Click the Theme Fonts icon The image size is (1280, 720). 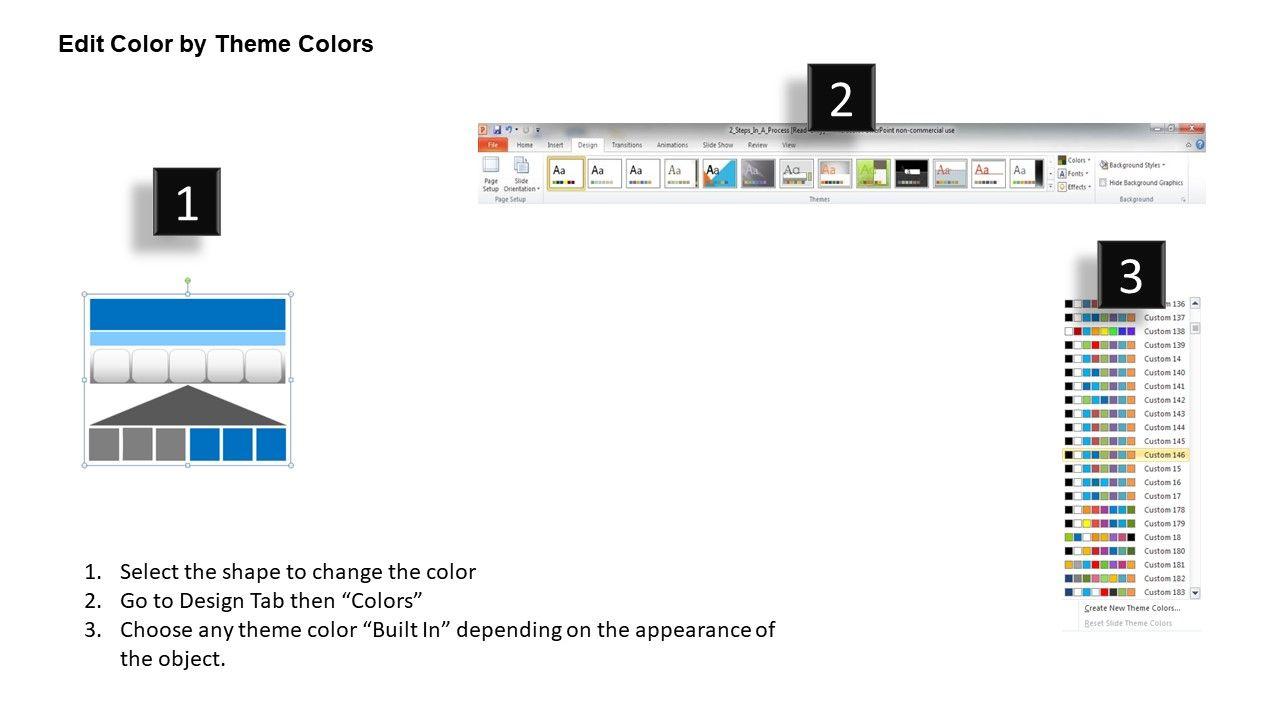[1062, 174]
